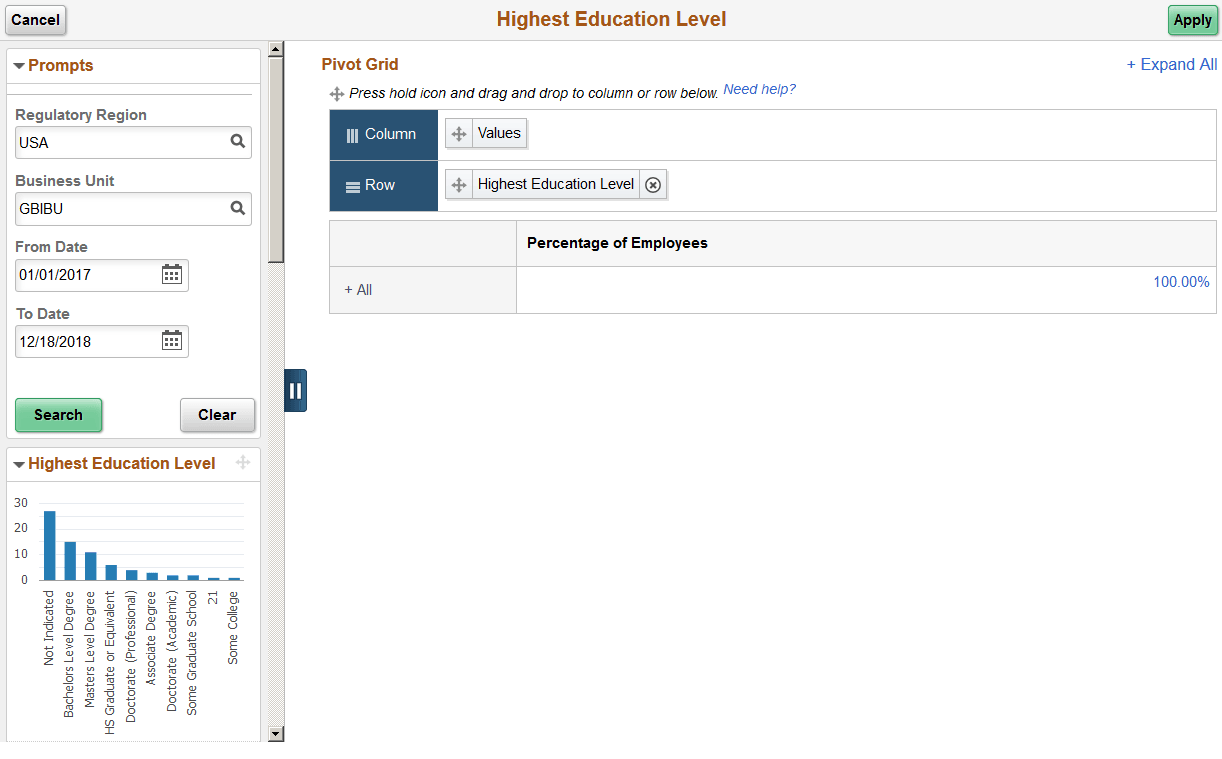Click the drag handle on Highest Education Level
The width and height of the screenshot is (1222, 759).
coord(458,184)
